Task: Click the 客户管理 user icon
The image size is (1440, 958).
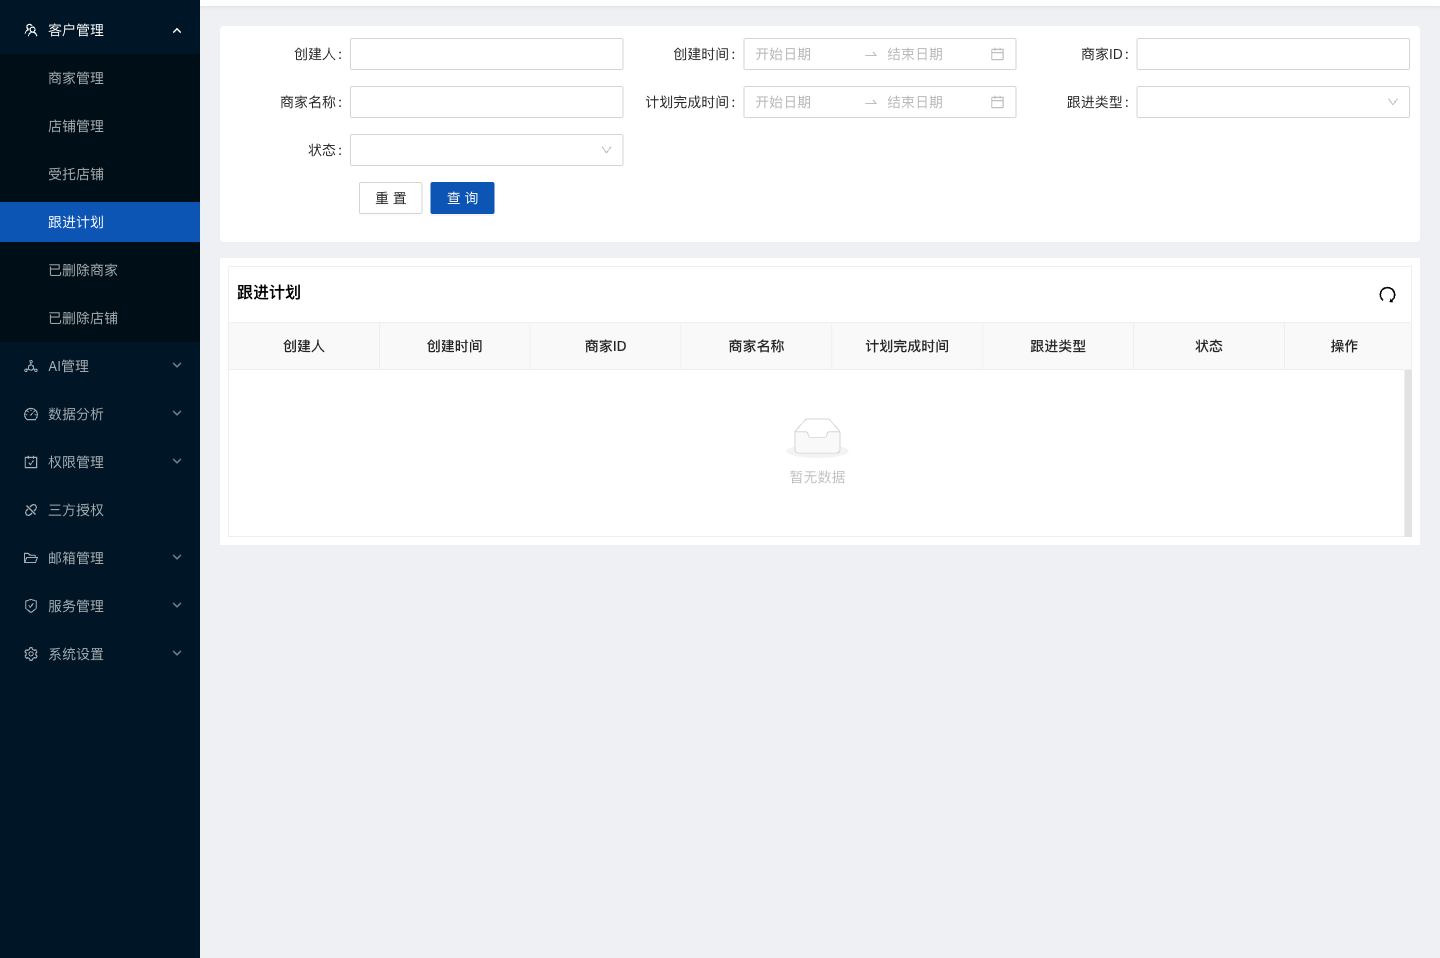Action: [31, 30]
